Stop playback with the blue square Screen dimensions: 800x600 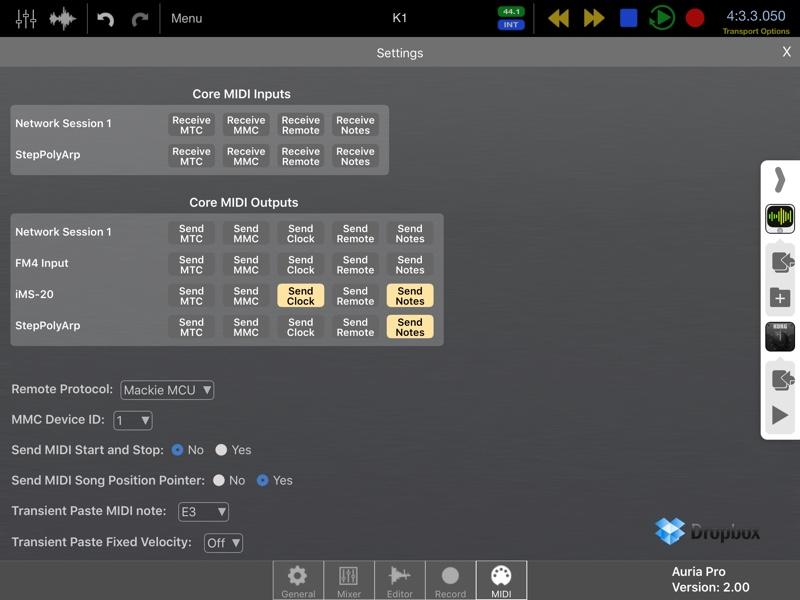tap(628, 18)
